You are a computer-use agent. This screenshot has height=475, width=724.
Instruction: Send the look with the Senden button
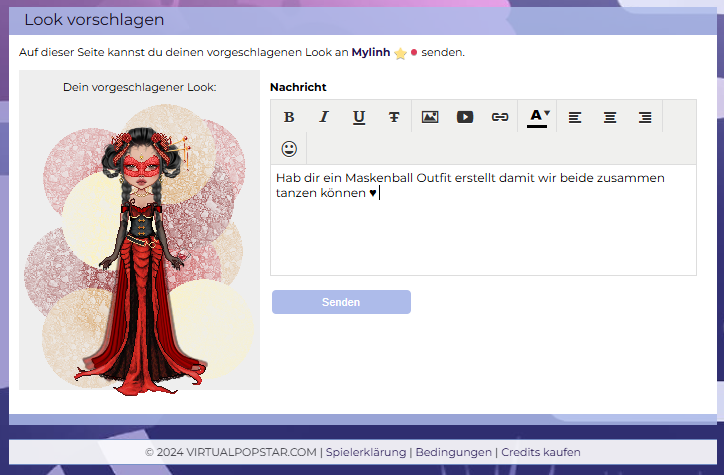coord(341,302)
